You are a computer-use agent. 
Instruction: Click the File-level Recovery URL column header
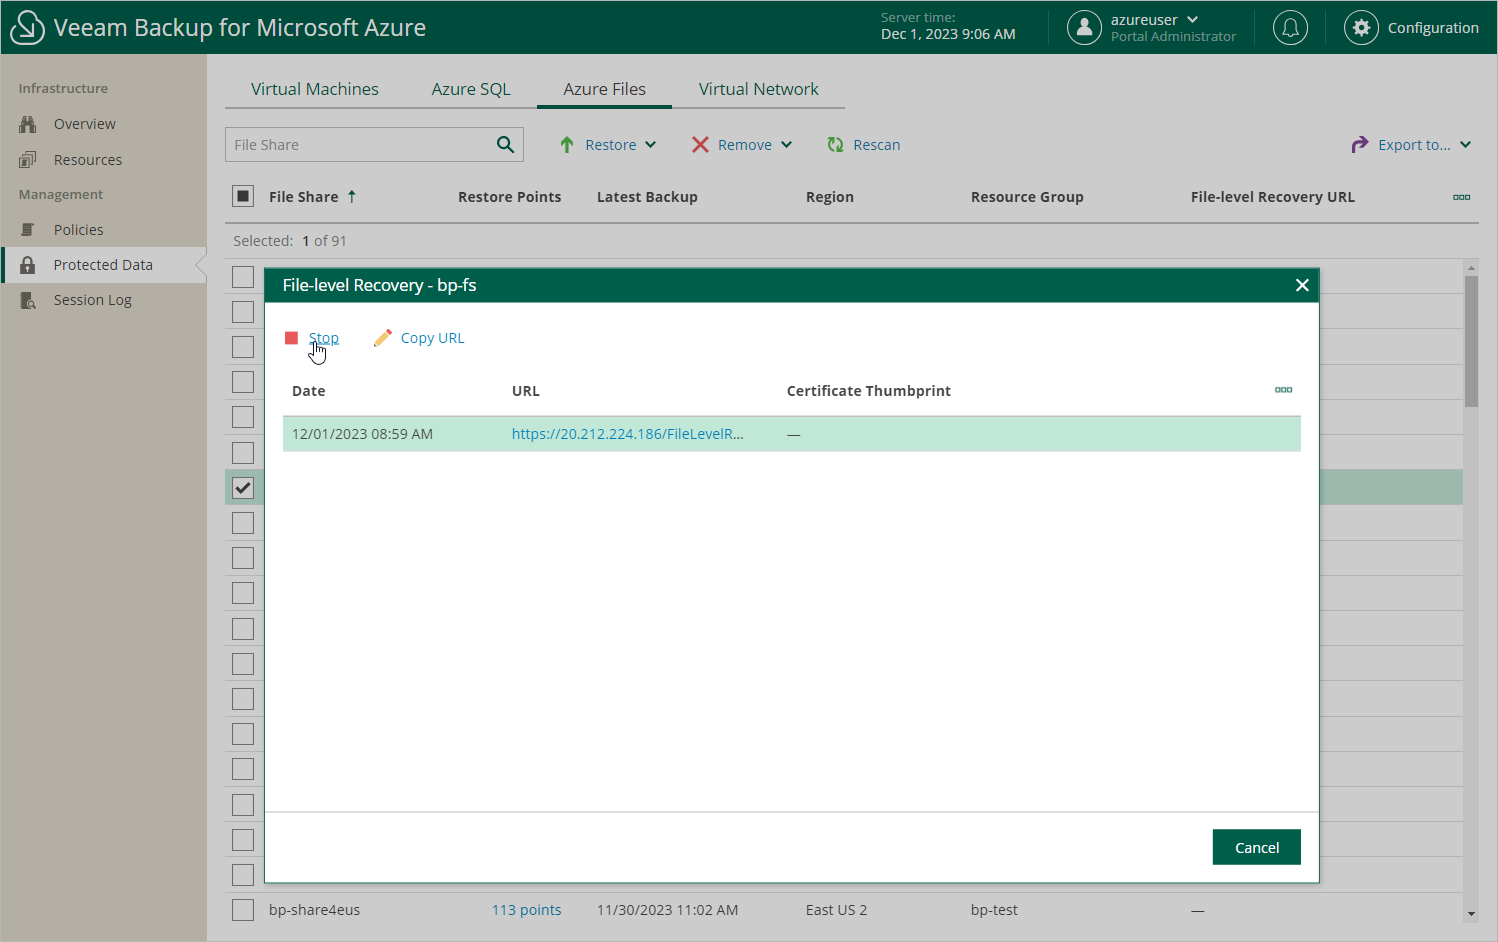tap(1273, 197)
